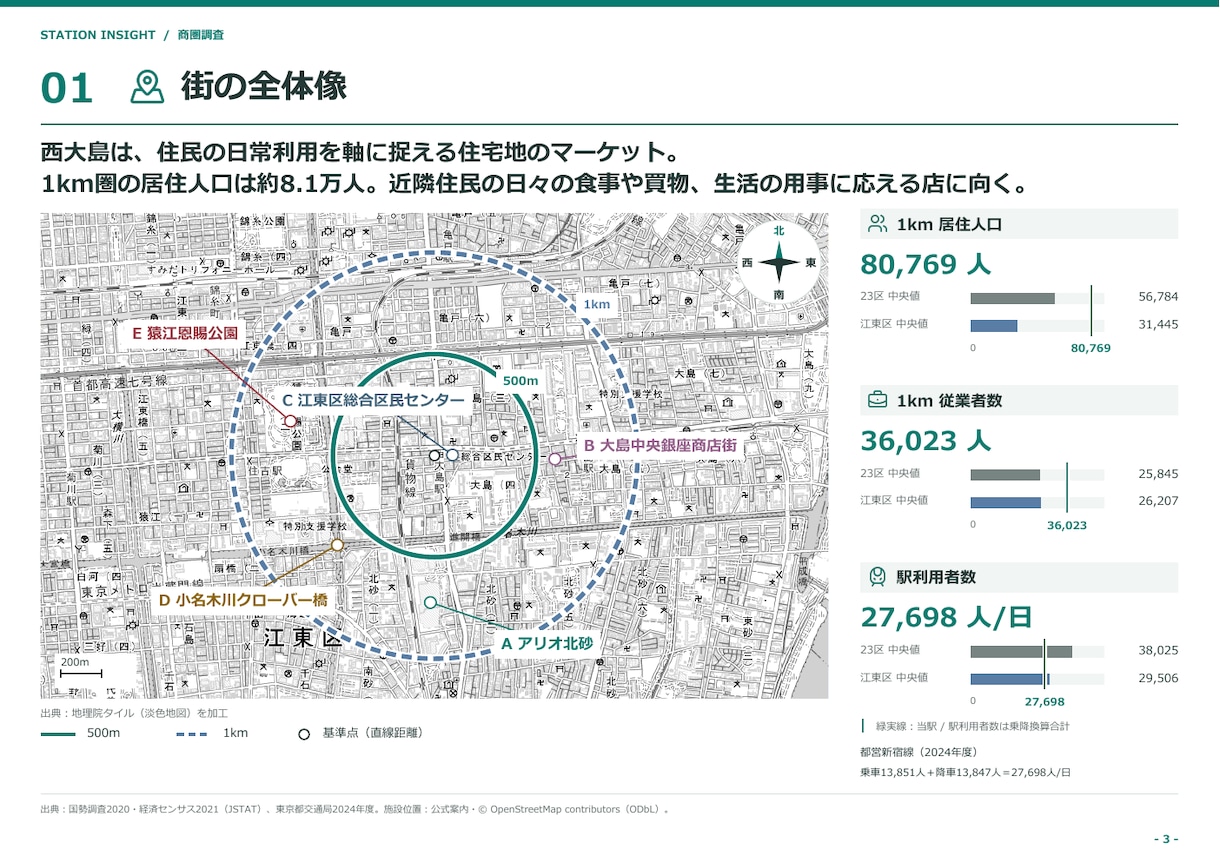
Task: Click the people icon next to 1km 居住人口
Action: pos(878,224)
